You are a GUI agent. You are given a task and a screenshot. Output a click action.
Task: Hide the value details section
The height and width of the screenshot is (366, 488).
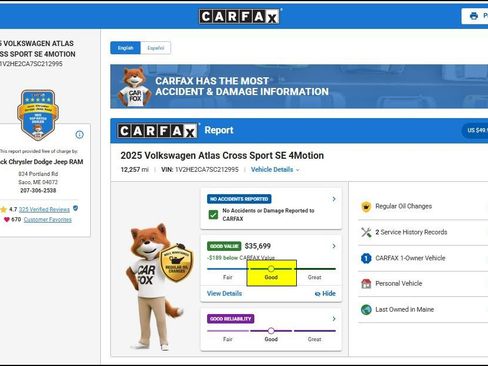325,294
